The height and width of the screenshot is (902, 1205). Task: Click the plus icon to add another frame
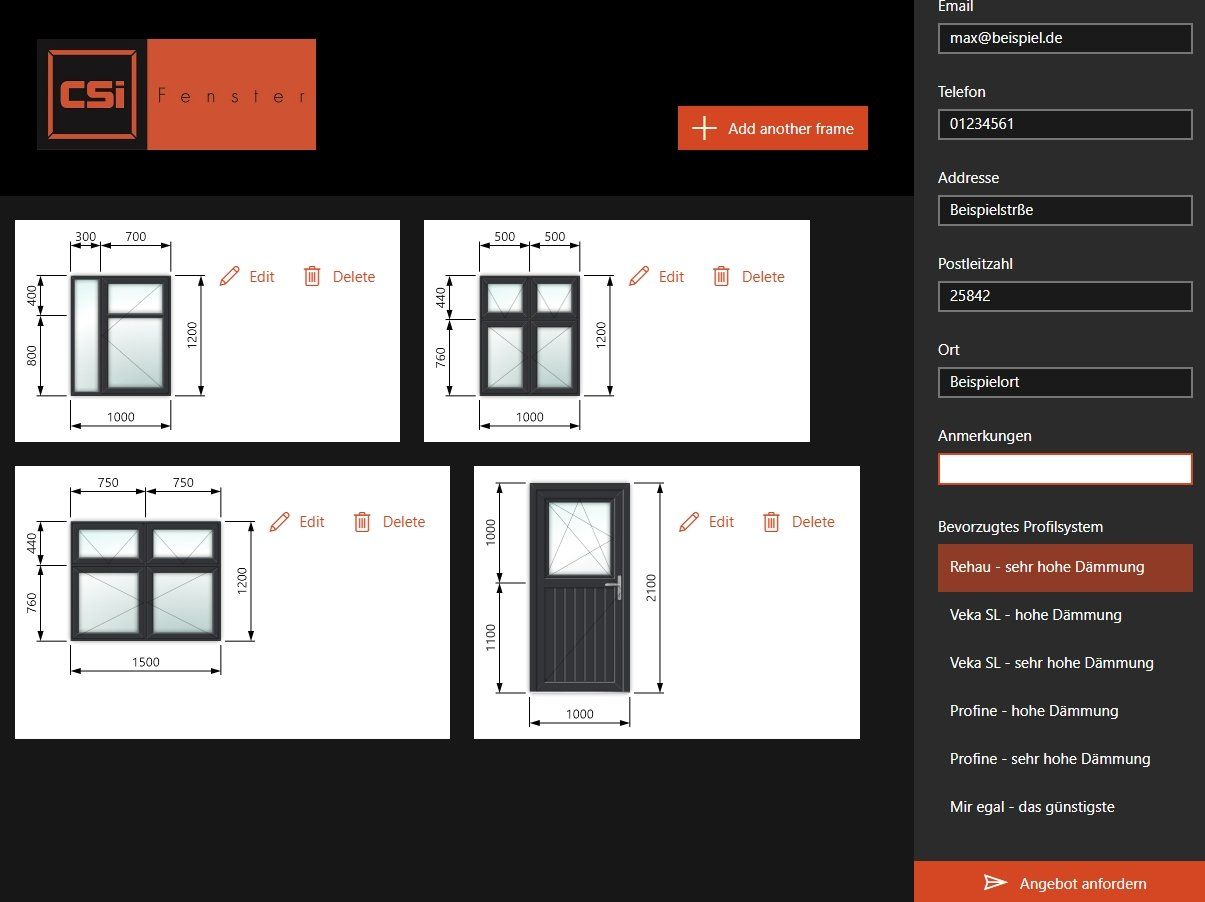pos(705,128)
